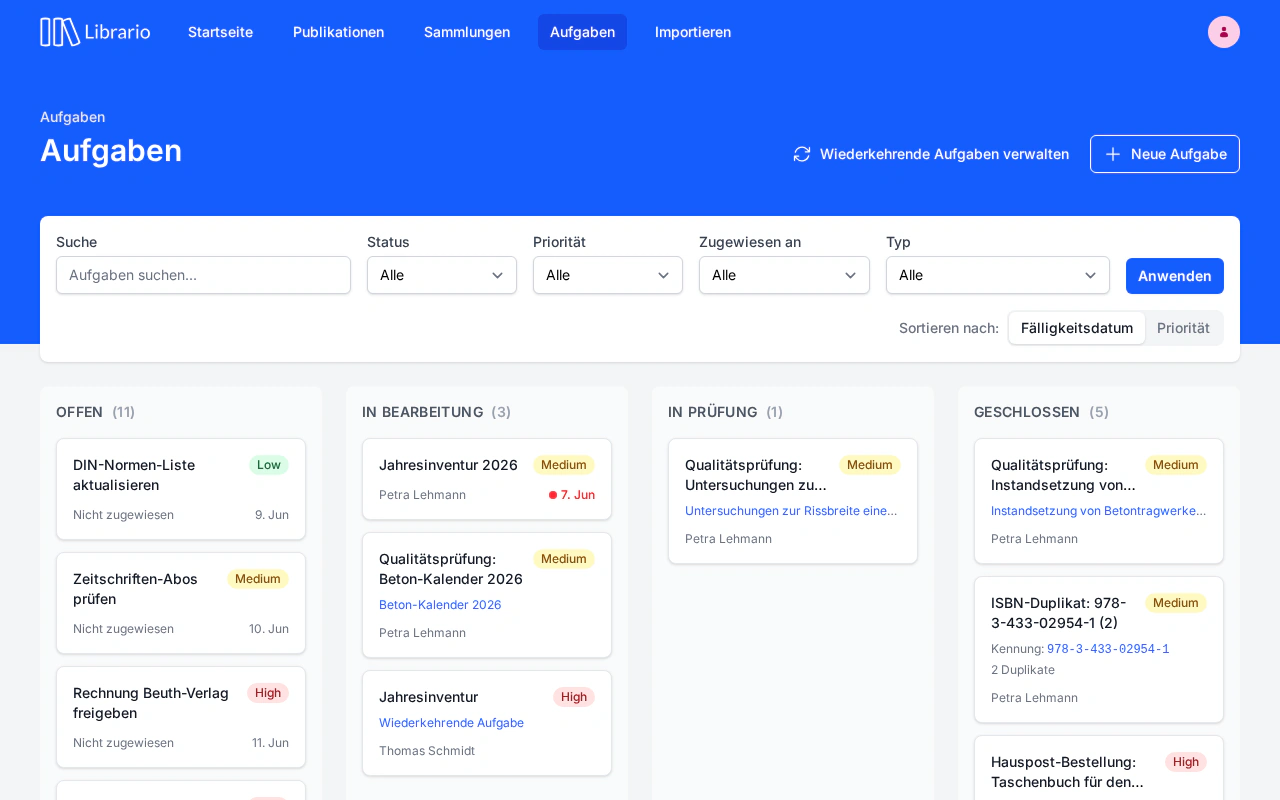The width and height of the screenshot is (1280, 800).
Task: Click the 7. Jun due date
Action: (x=578, y=495)
